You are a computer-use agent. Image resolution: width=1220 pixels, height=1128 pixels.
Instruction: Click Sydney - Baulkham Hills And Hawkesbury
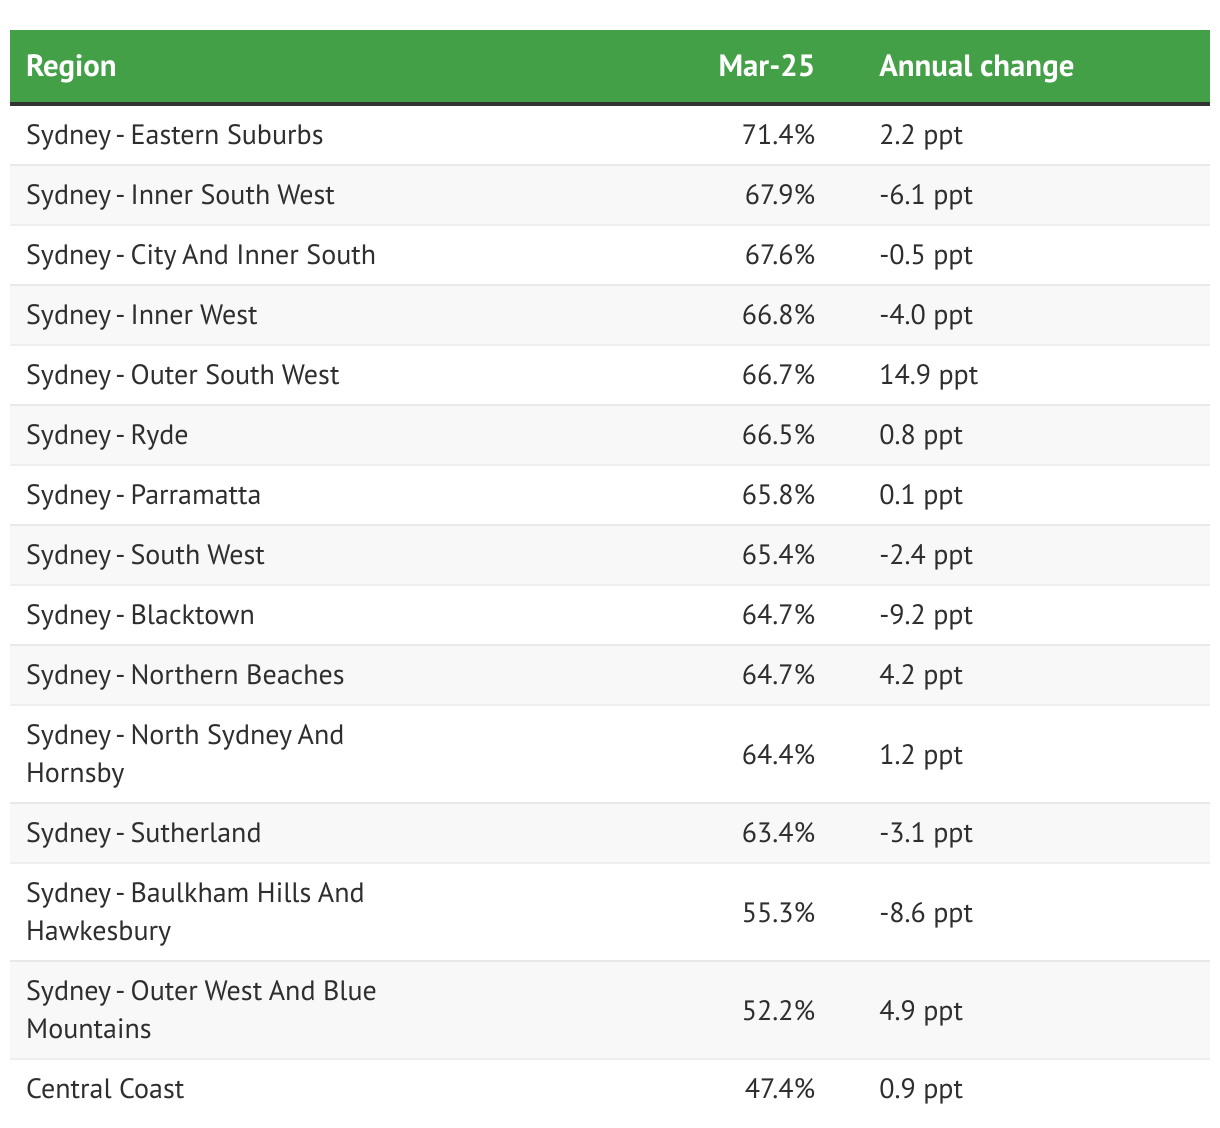click(x=195, y=912)
